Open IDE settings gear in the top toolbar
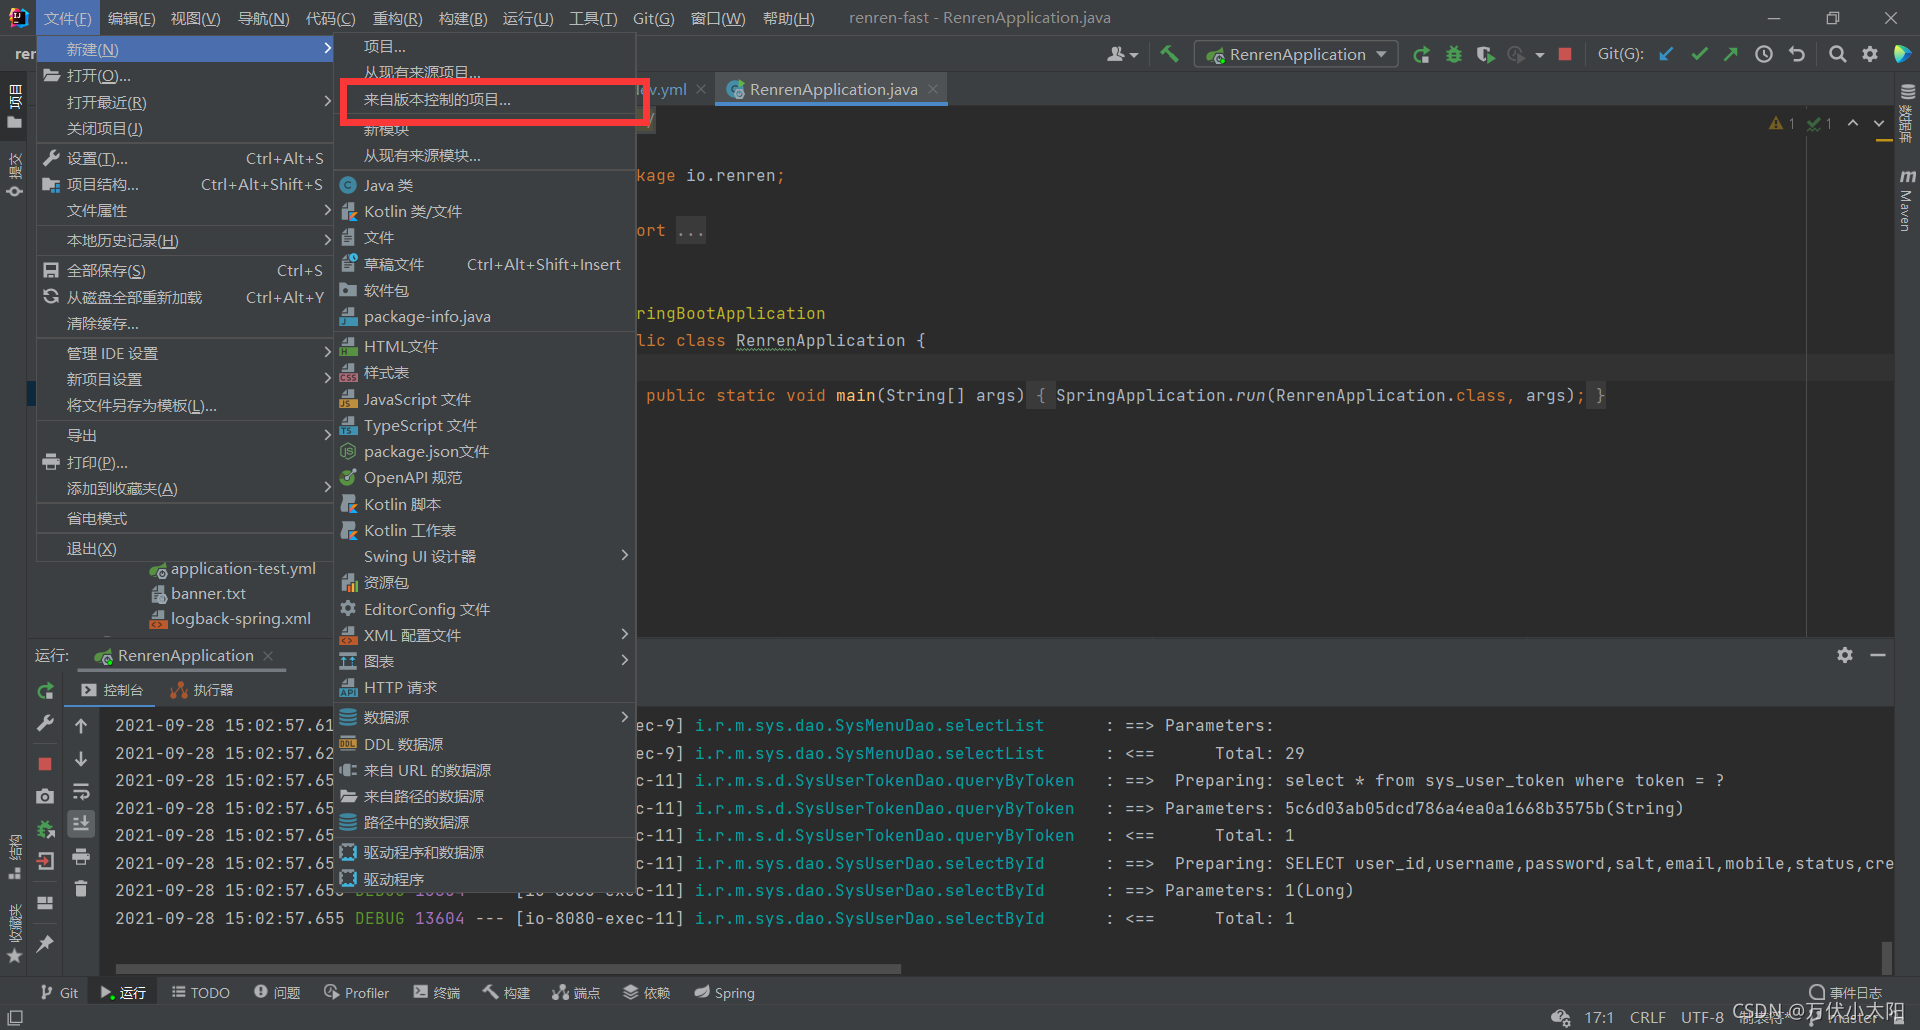The width and height of the screenshot is (1920, 1030). tap(1870, 55)
